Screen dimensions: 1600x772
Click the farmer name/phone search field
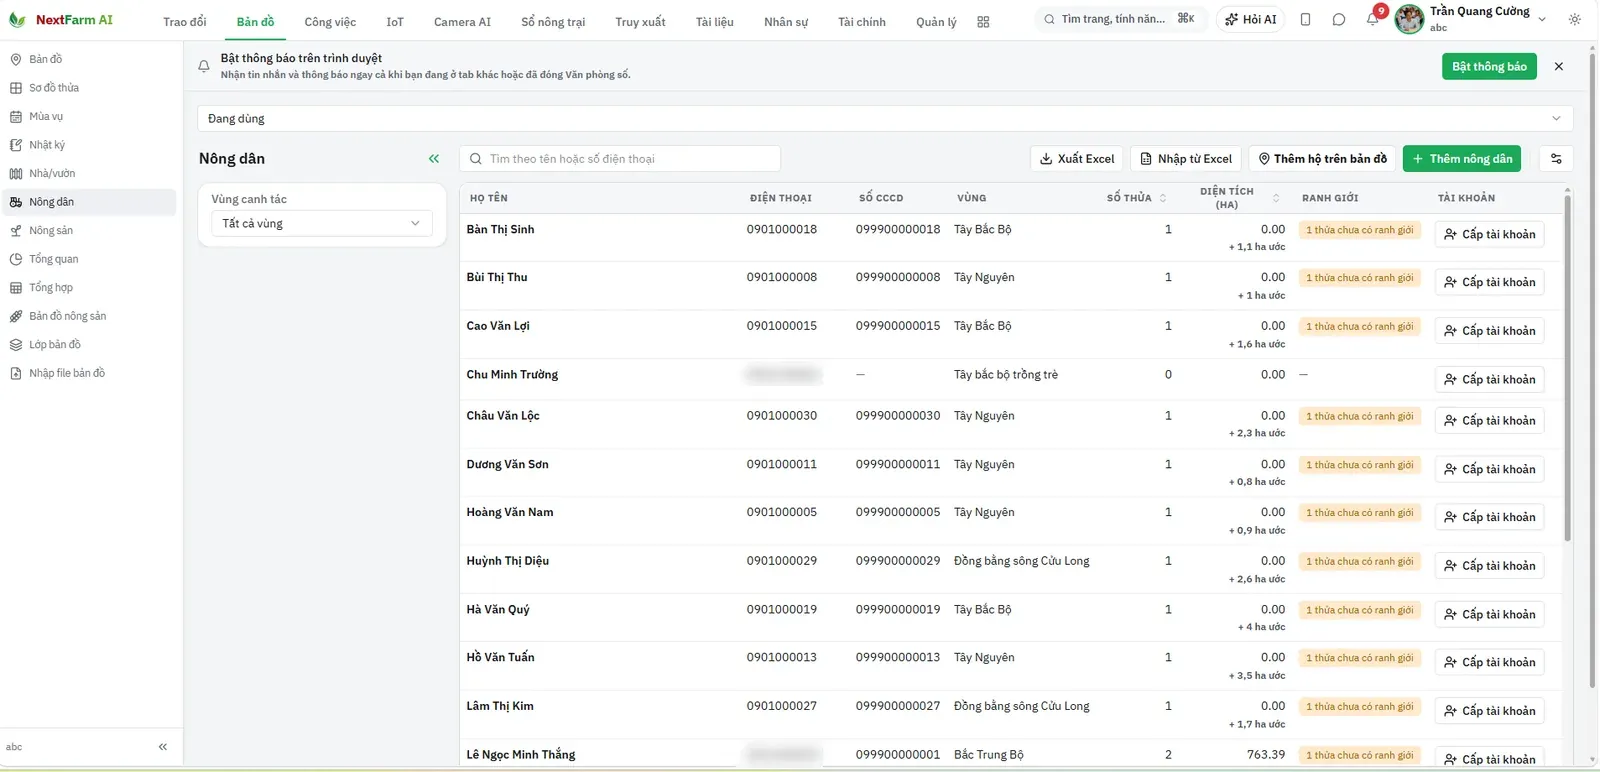tap(620, 158)
